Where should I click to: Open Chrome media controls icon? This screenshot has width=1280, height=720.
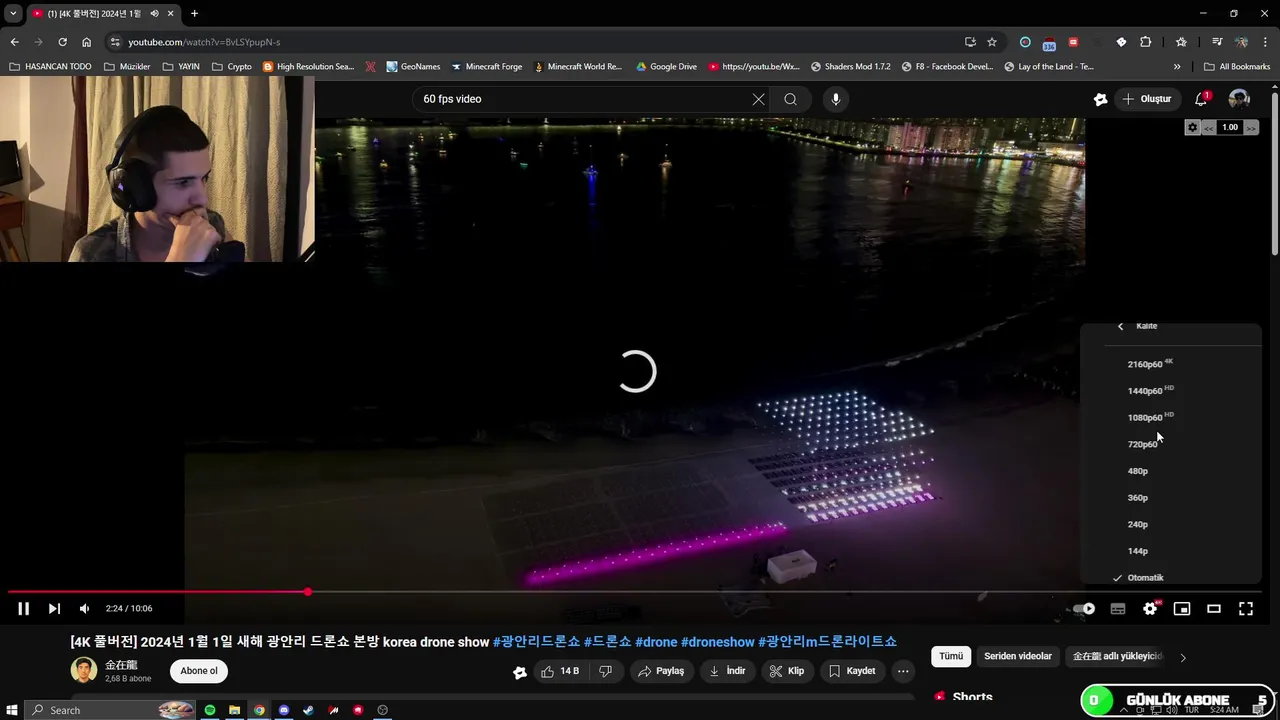[x=1217, y=42]
